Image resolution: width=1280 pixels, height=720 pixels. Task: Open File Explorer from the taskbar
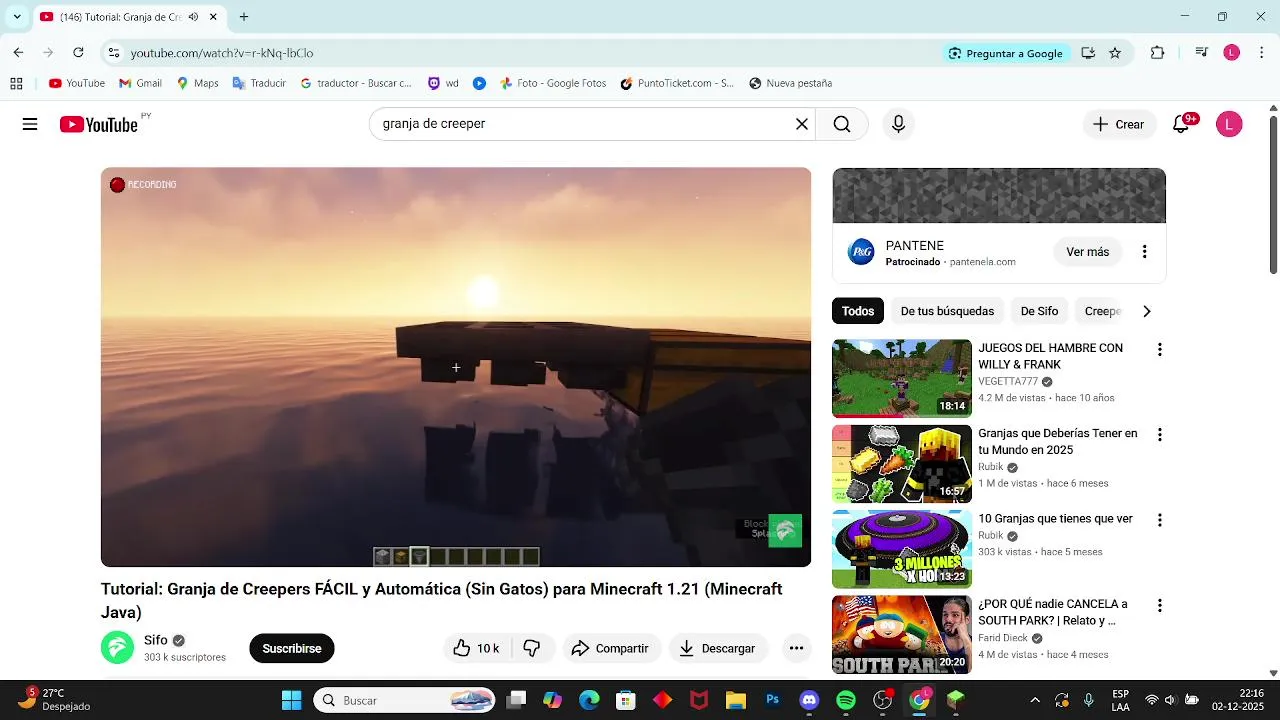[x=736, y=700]
